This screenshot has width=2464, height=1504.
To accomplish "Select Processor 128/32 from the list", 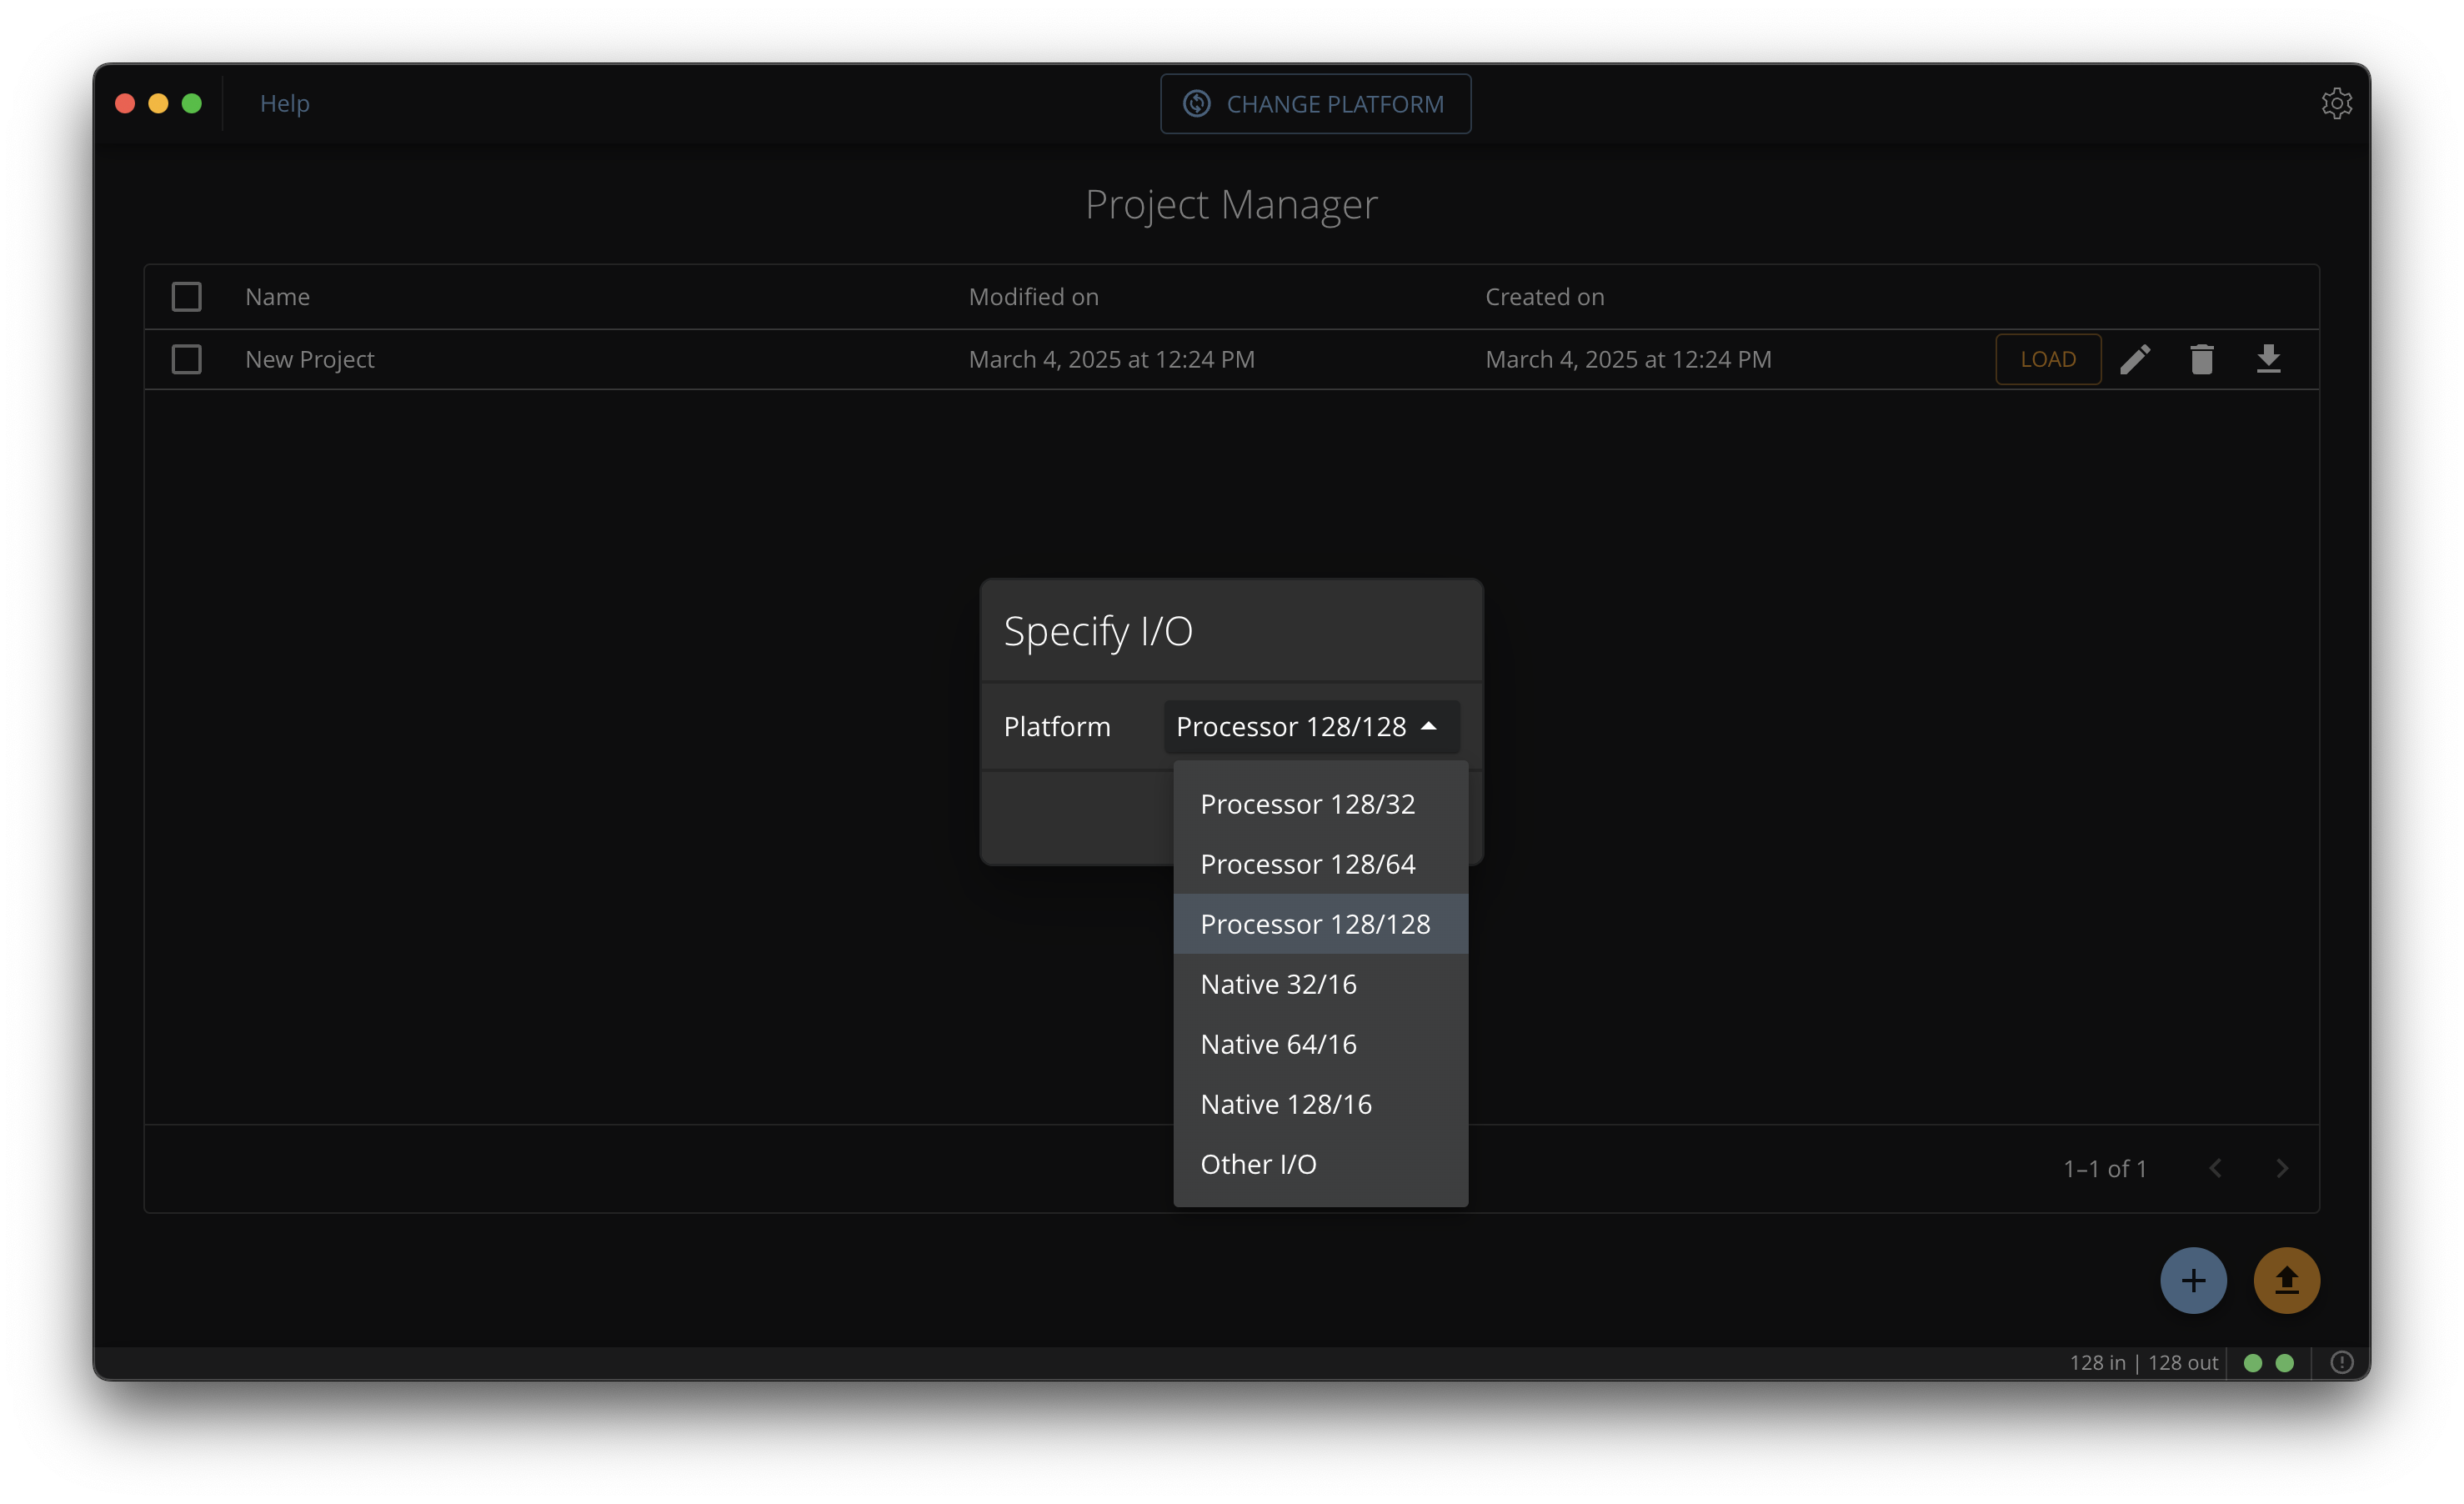I will (x=1307, y=804).
